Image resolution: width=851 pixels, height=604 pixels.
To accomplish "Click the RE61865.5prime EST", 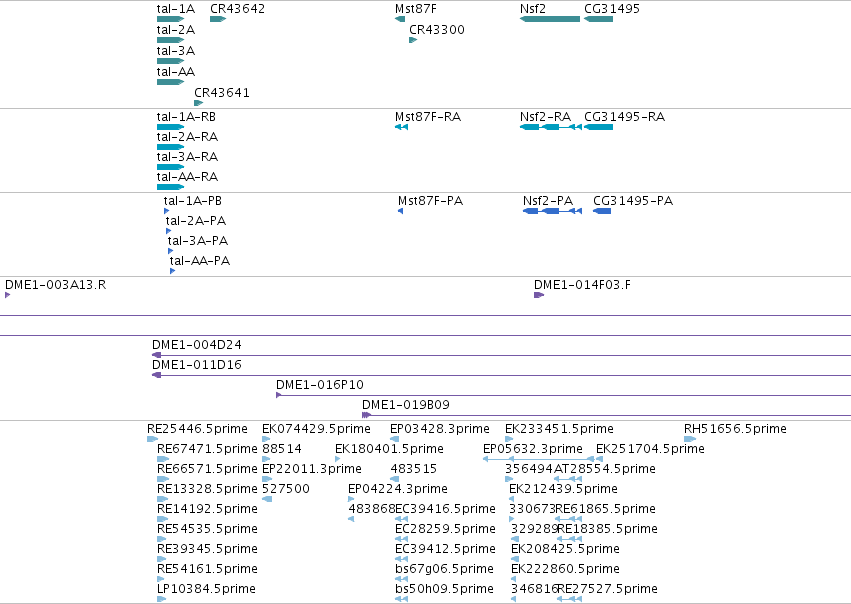I will click(568, 519).
